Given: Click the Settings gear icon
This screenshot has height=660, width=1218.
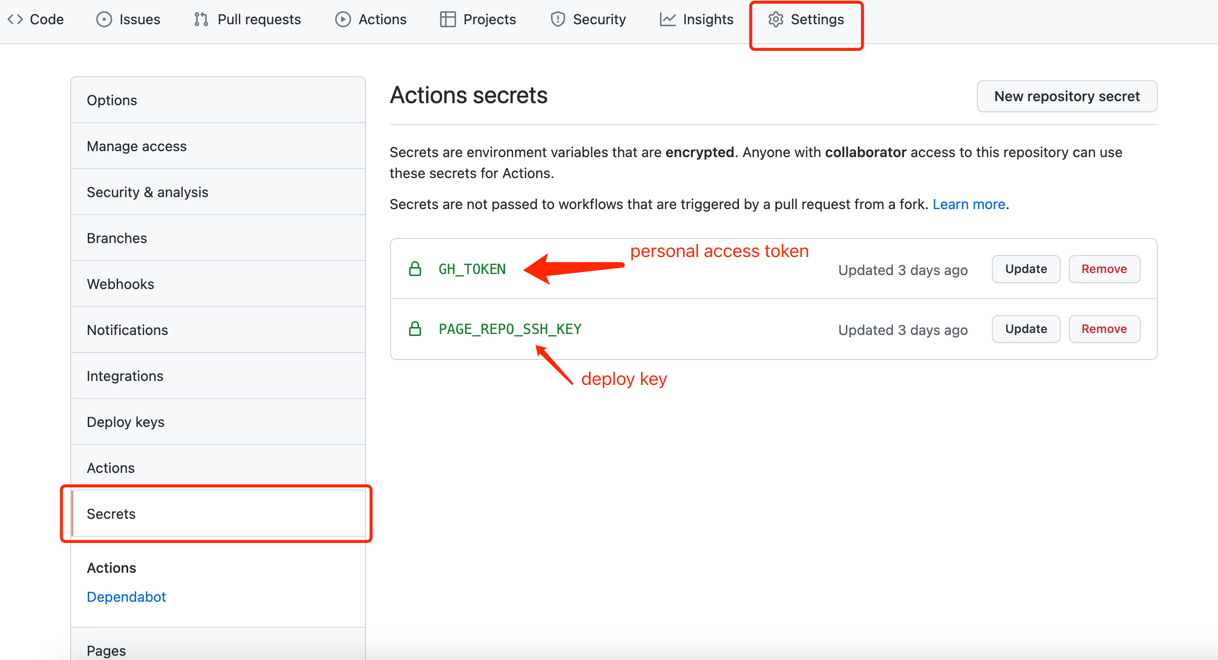Looking at the screenshot, I should pyautogui.click(x=776, y=20).
